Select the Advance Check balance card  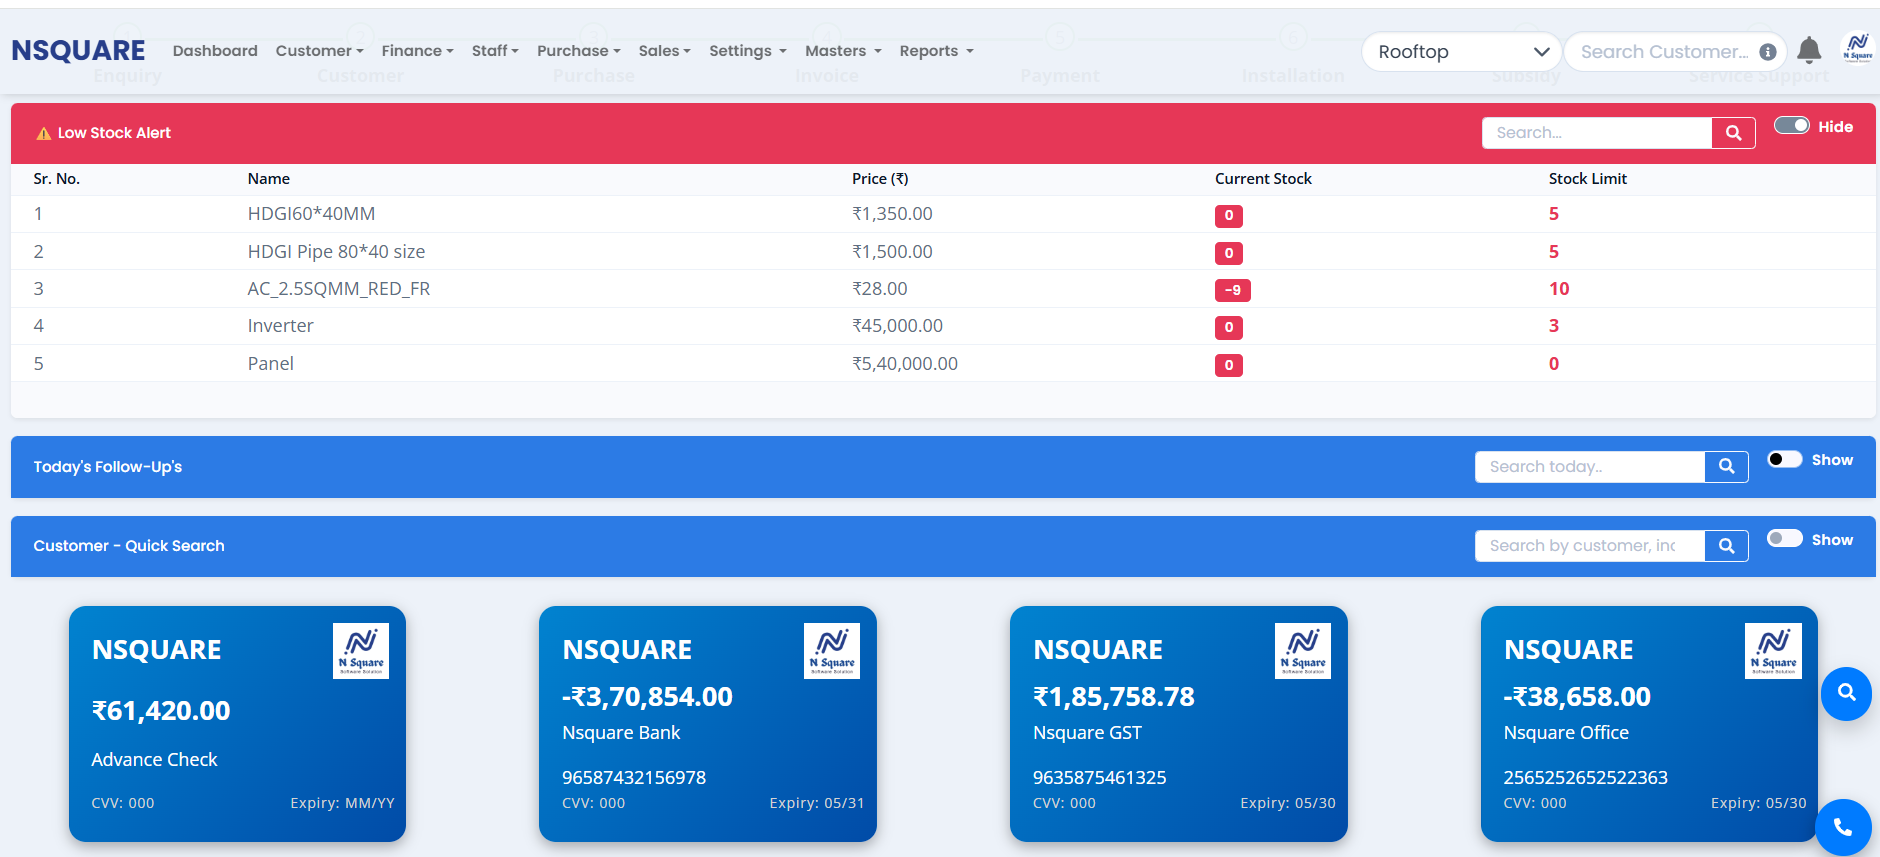[x=237, y=723]
